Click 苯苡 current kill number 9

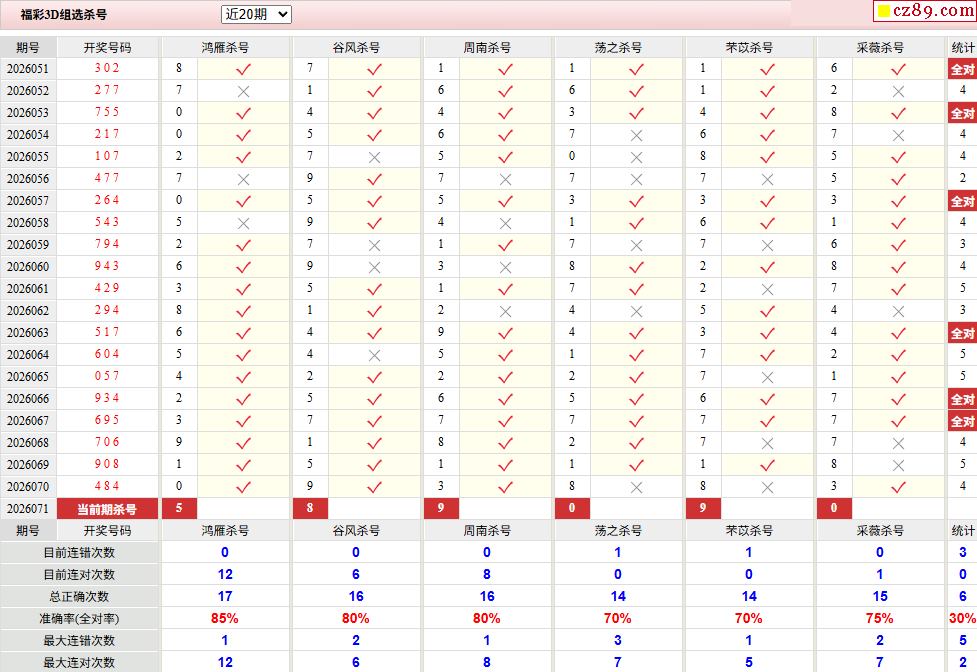(x=703, y=508)
